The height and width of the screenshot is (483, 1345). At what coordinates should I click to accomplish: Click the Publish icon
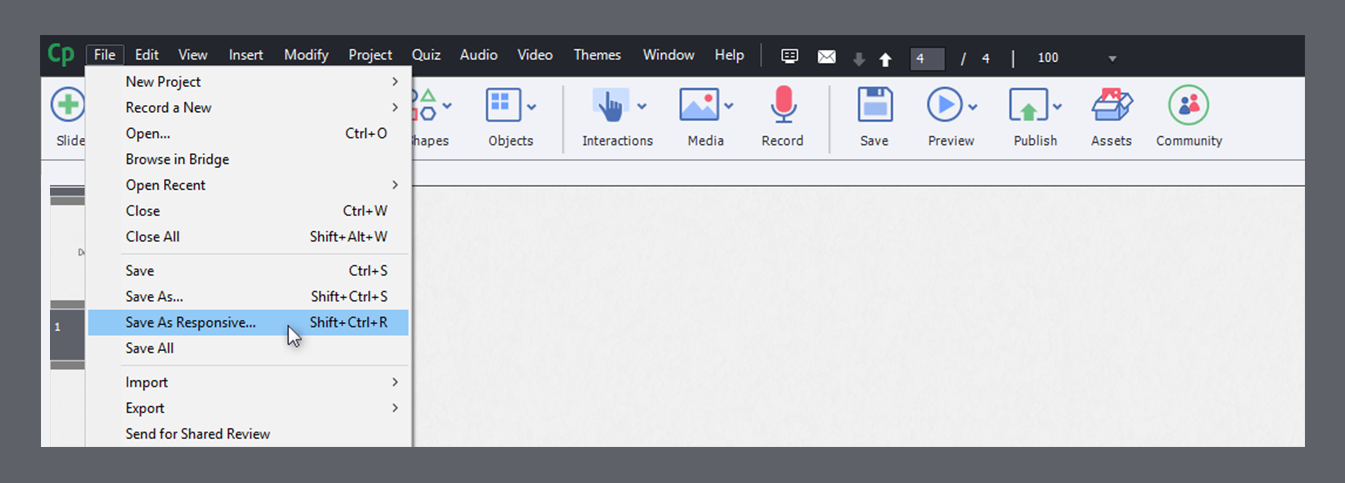(x=1027, y=105)
